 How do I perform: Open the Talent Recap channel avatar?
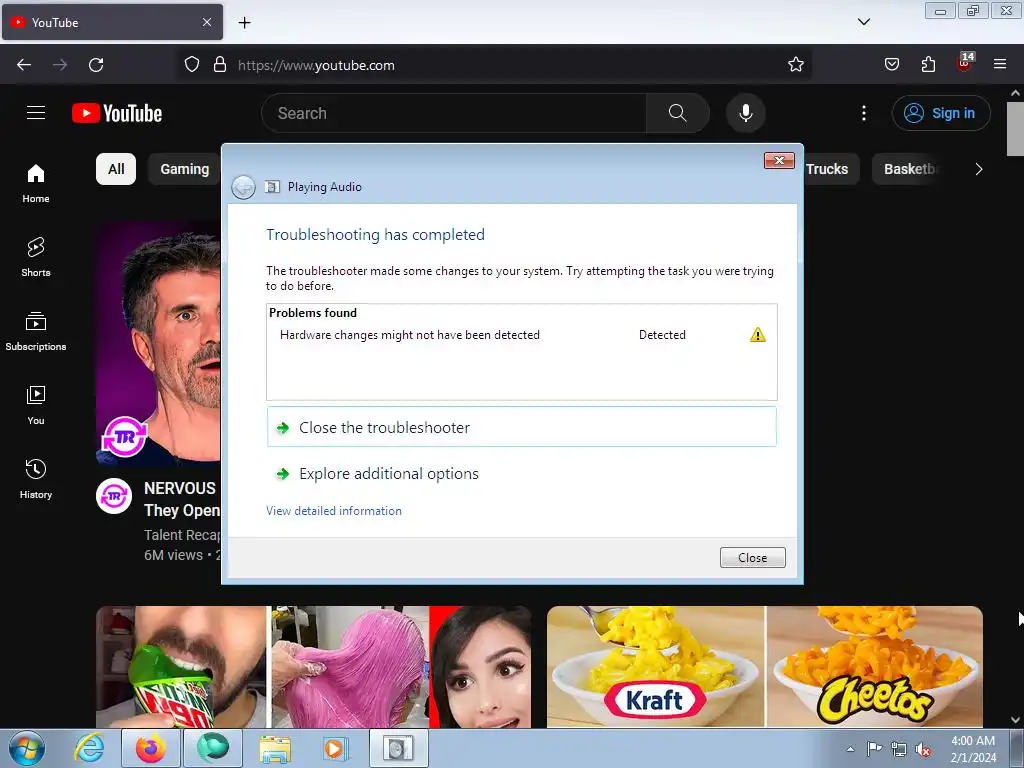coord(114,496)
